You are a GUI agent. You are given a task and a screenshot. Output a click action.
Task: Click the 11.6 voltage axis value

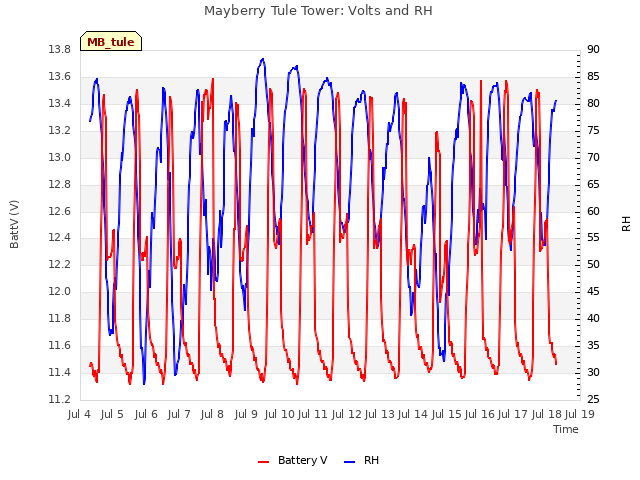click(x=60, y=346)
